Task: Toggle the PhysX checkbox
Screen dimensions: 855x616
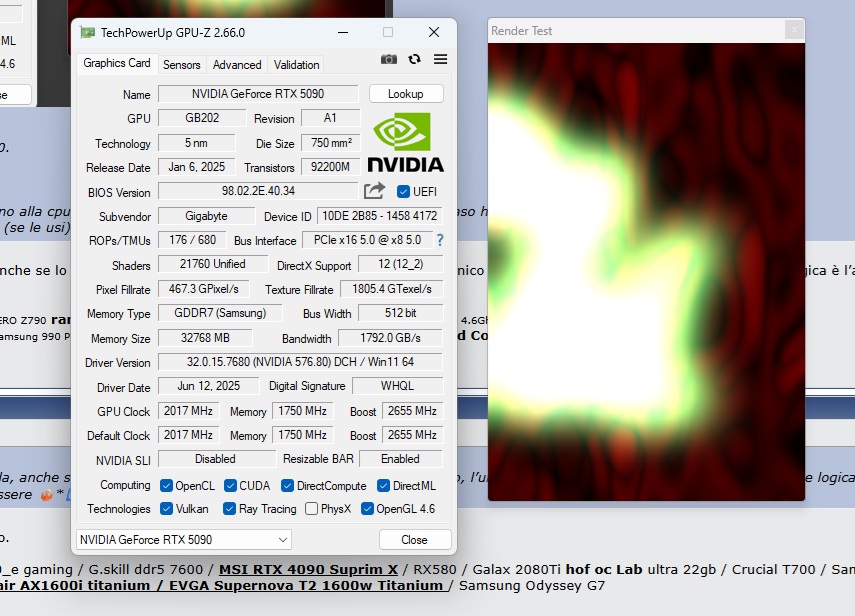Action: coord(311,509)
